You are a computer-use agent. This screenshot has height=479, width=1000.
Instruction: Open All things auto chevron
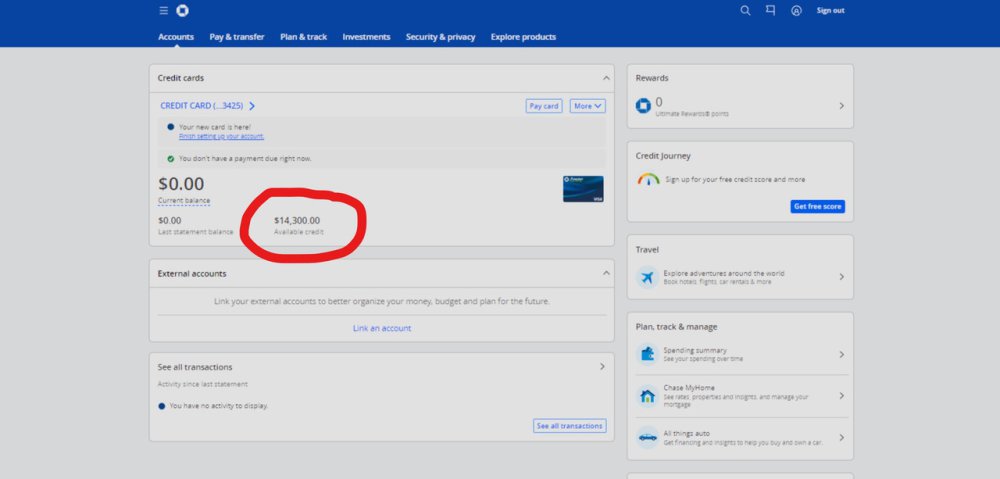pyautogui.click(x=841, y=438)
